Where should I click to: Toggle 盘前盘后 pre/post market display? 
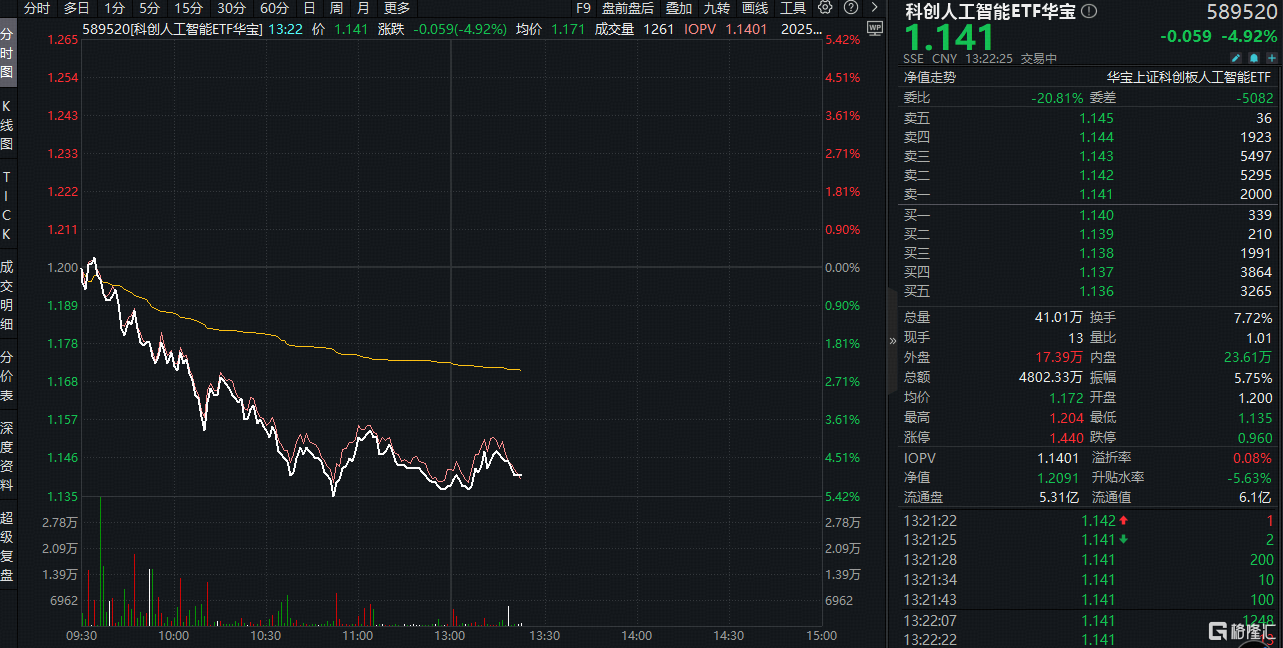pos(628,8)
